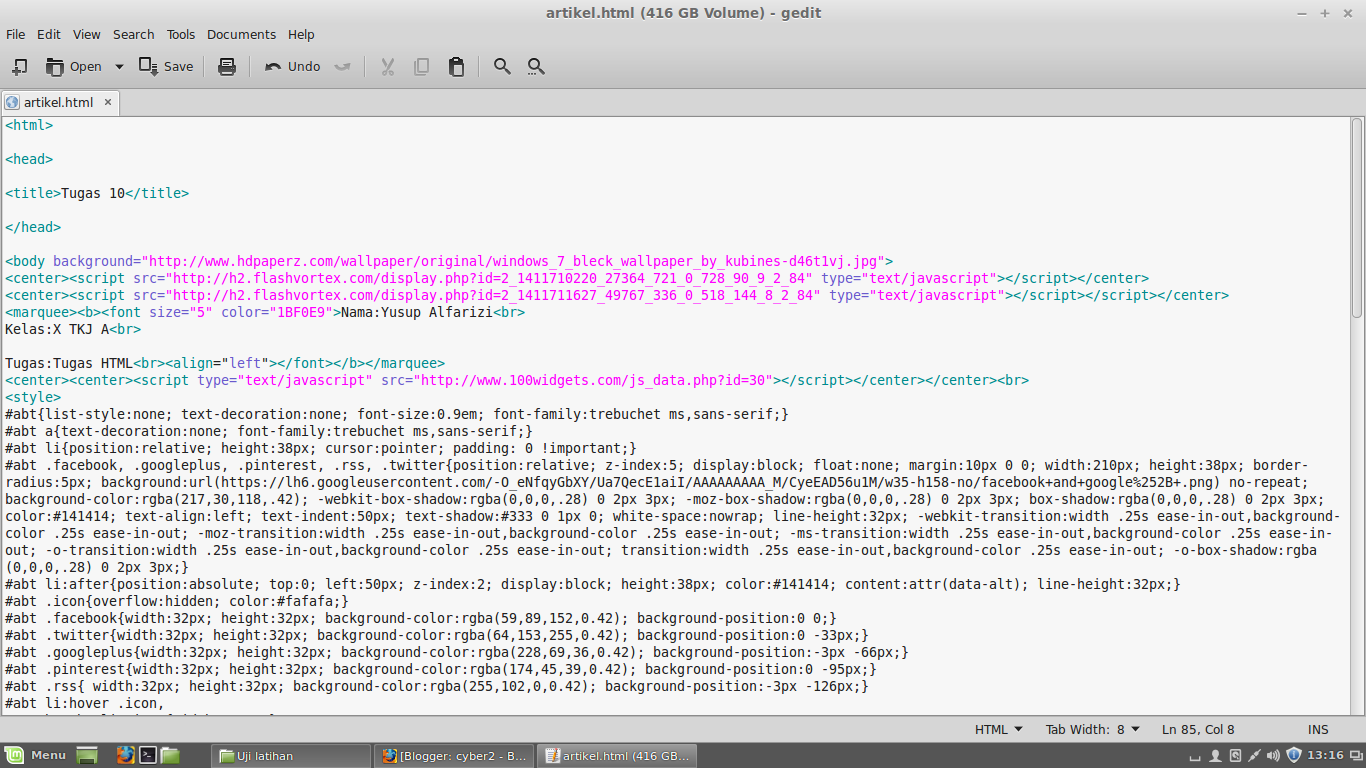The height and width of the screenshot is (768, 1366).
Task: Paste from the clipboard
Action: pos(456,66)
